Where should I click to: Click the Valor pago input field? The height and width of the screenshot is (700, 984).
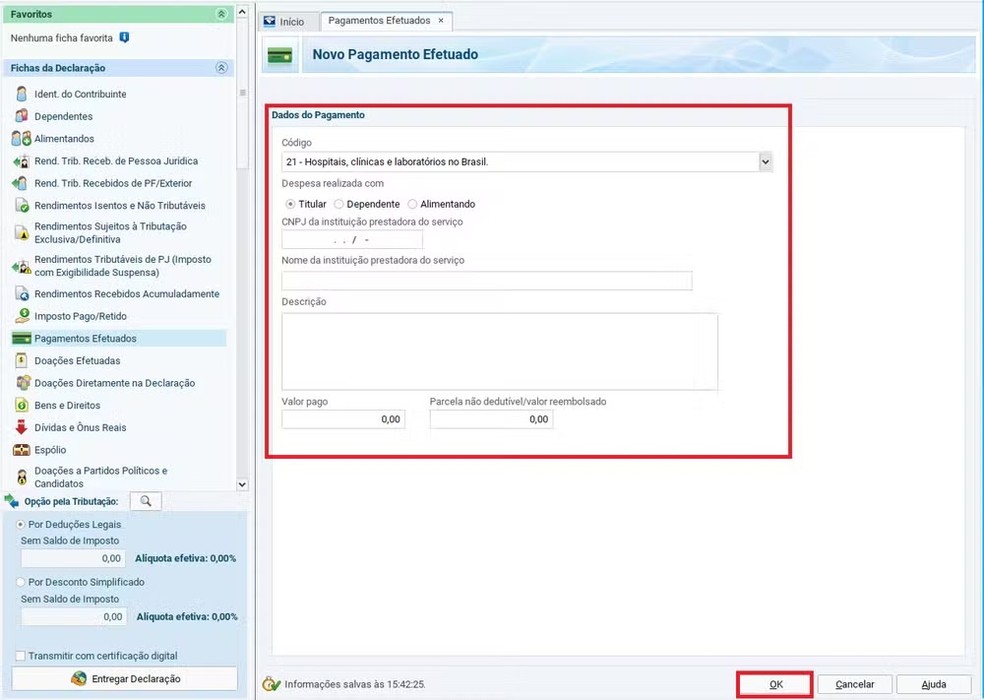pos(343,420)
